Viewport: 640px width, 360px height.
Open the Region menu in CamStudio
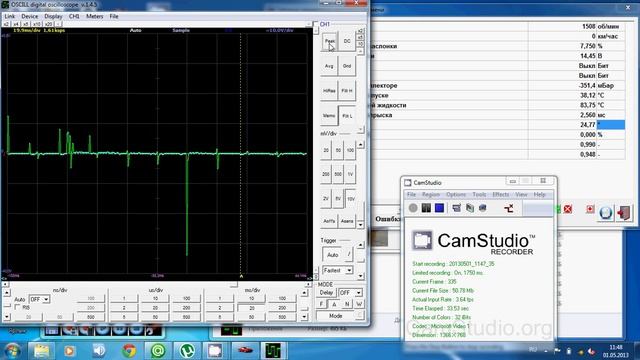pos(431,195)
